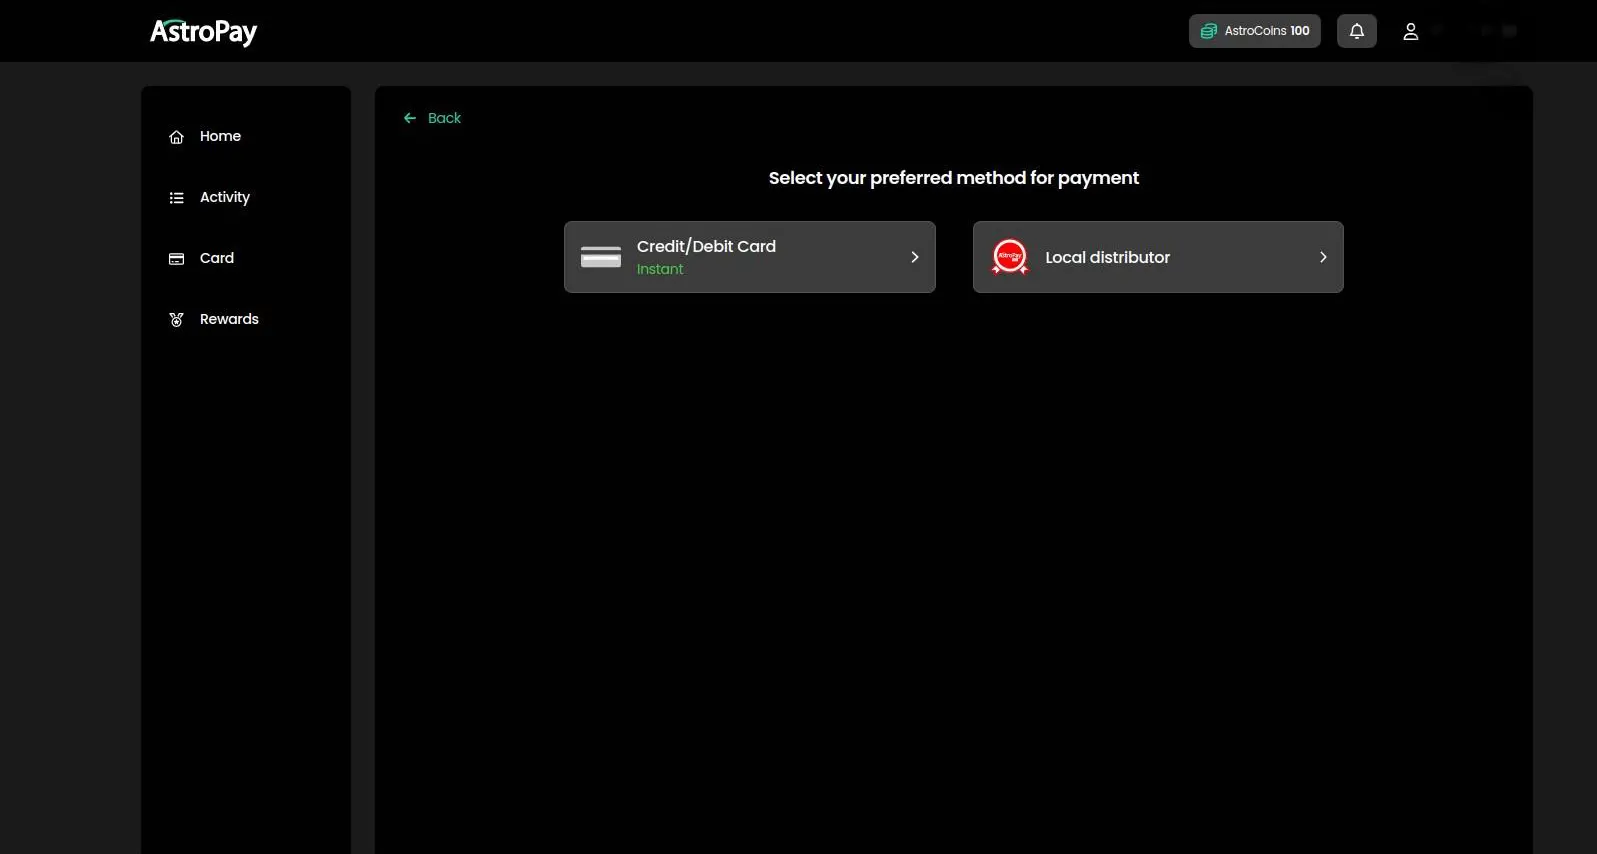Image resolution: width=1597 pixels, height=854 pixels.
Task: Click the AstroPay logo
Action: (x=203, y=32)
